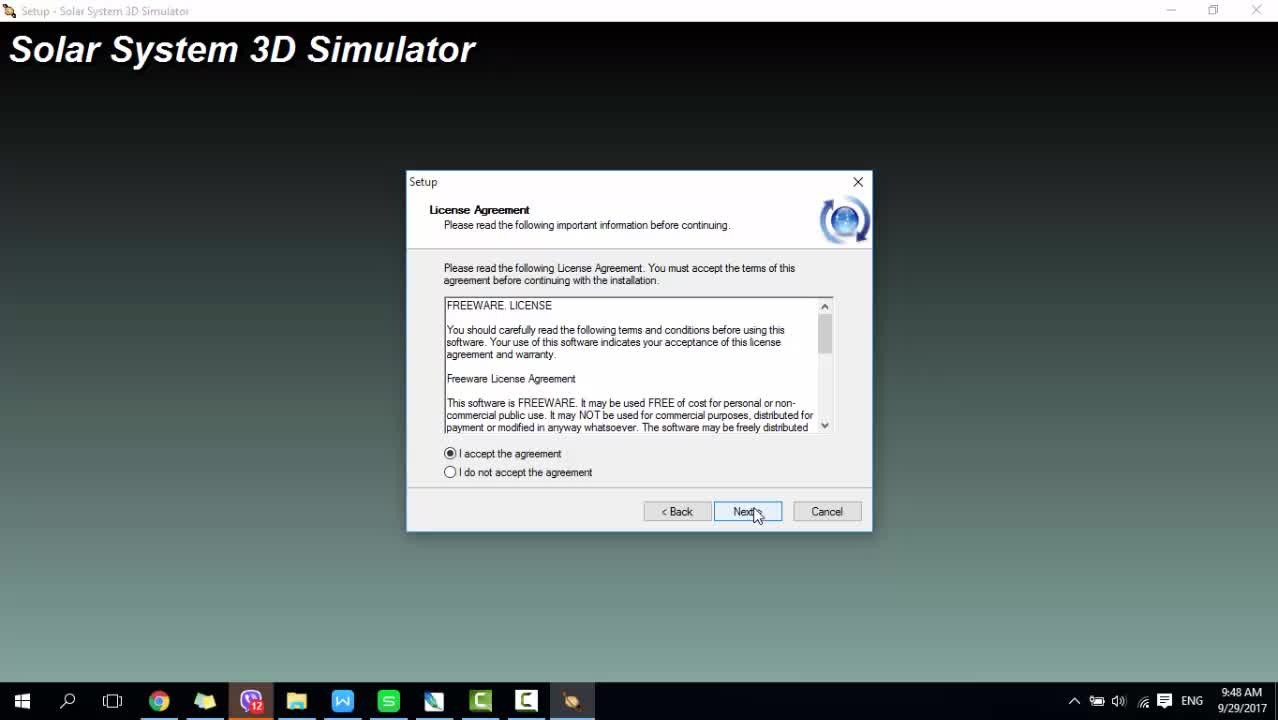
Task: Restore down the installer window
Action: click(x=1213, y=10)
